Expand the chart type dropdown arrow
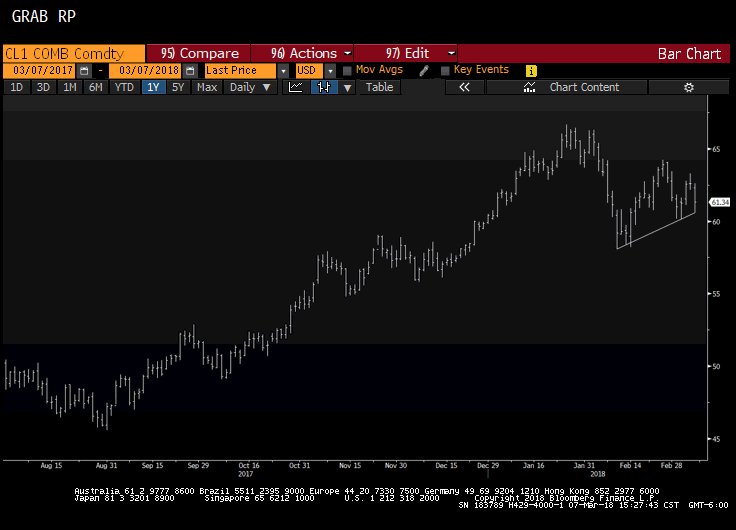Viewport: 736px width, 530px height. pos(347,87)
